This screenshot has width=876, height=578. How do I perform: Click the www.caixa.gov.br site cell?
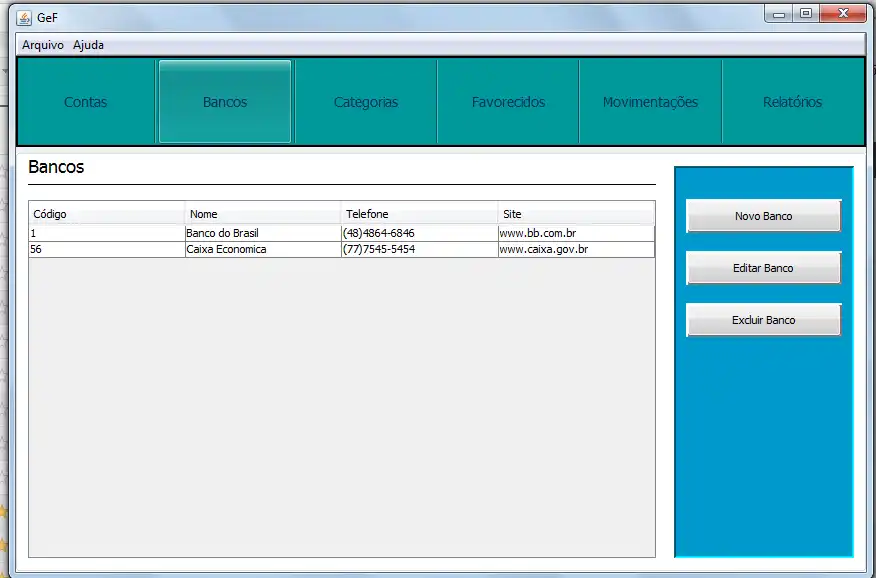tap(576, 250)
